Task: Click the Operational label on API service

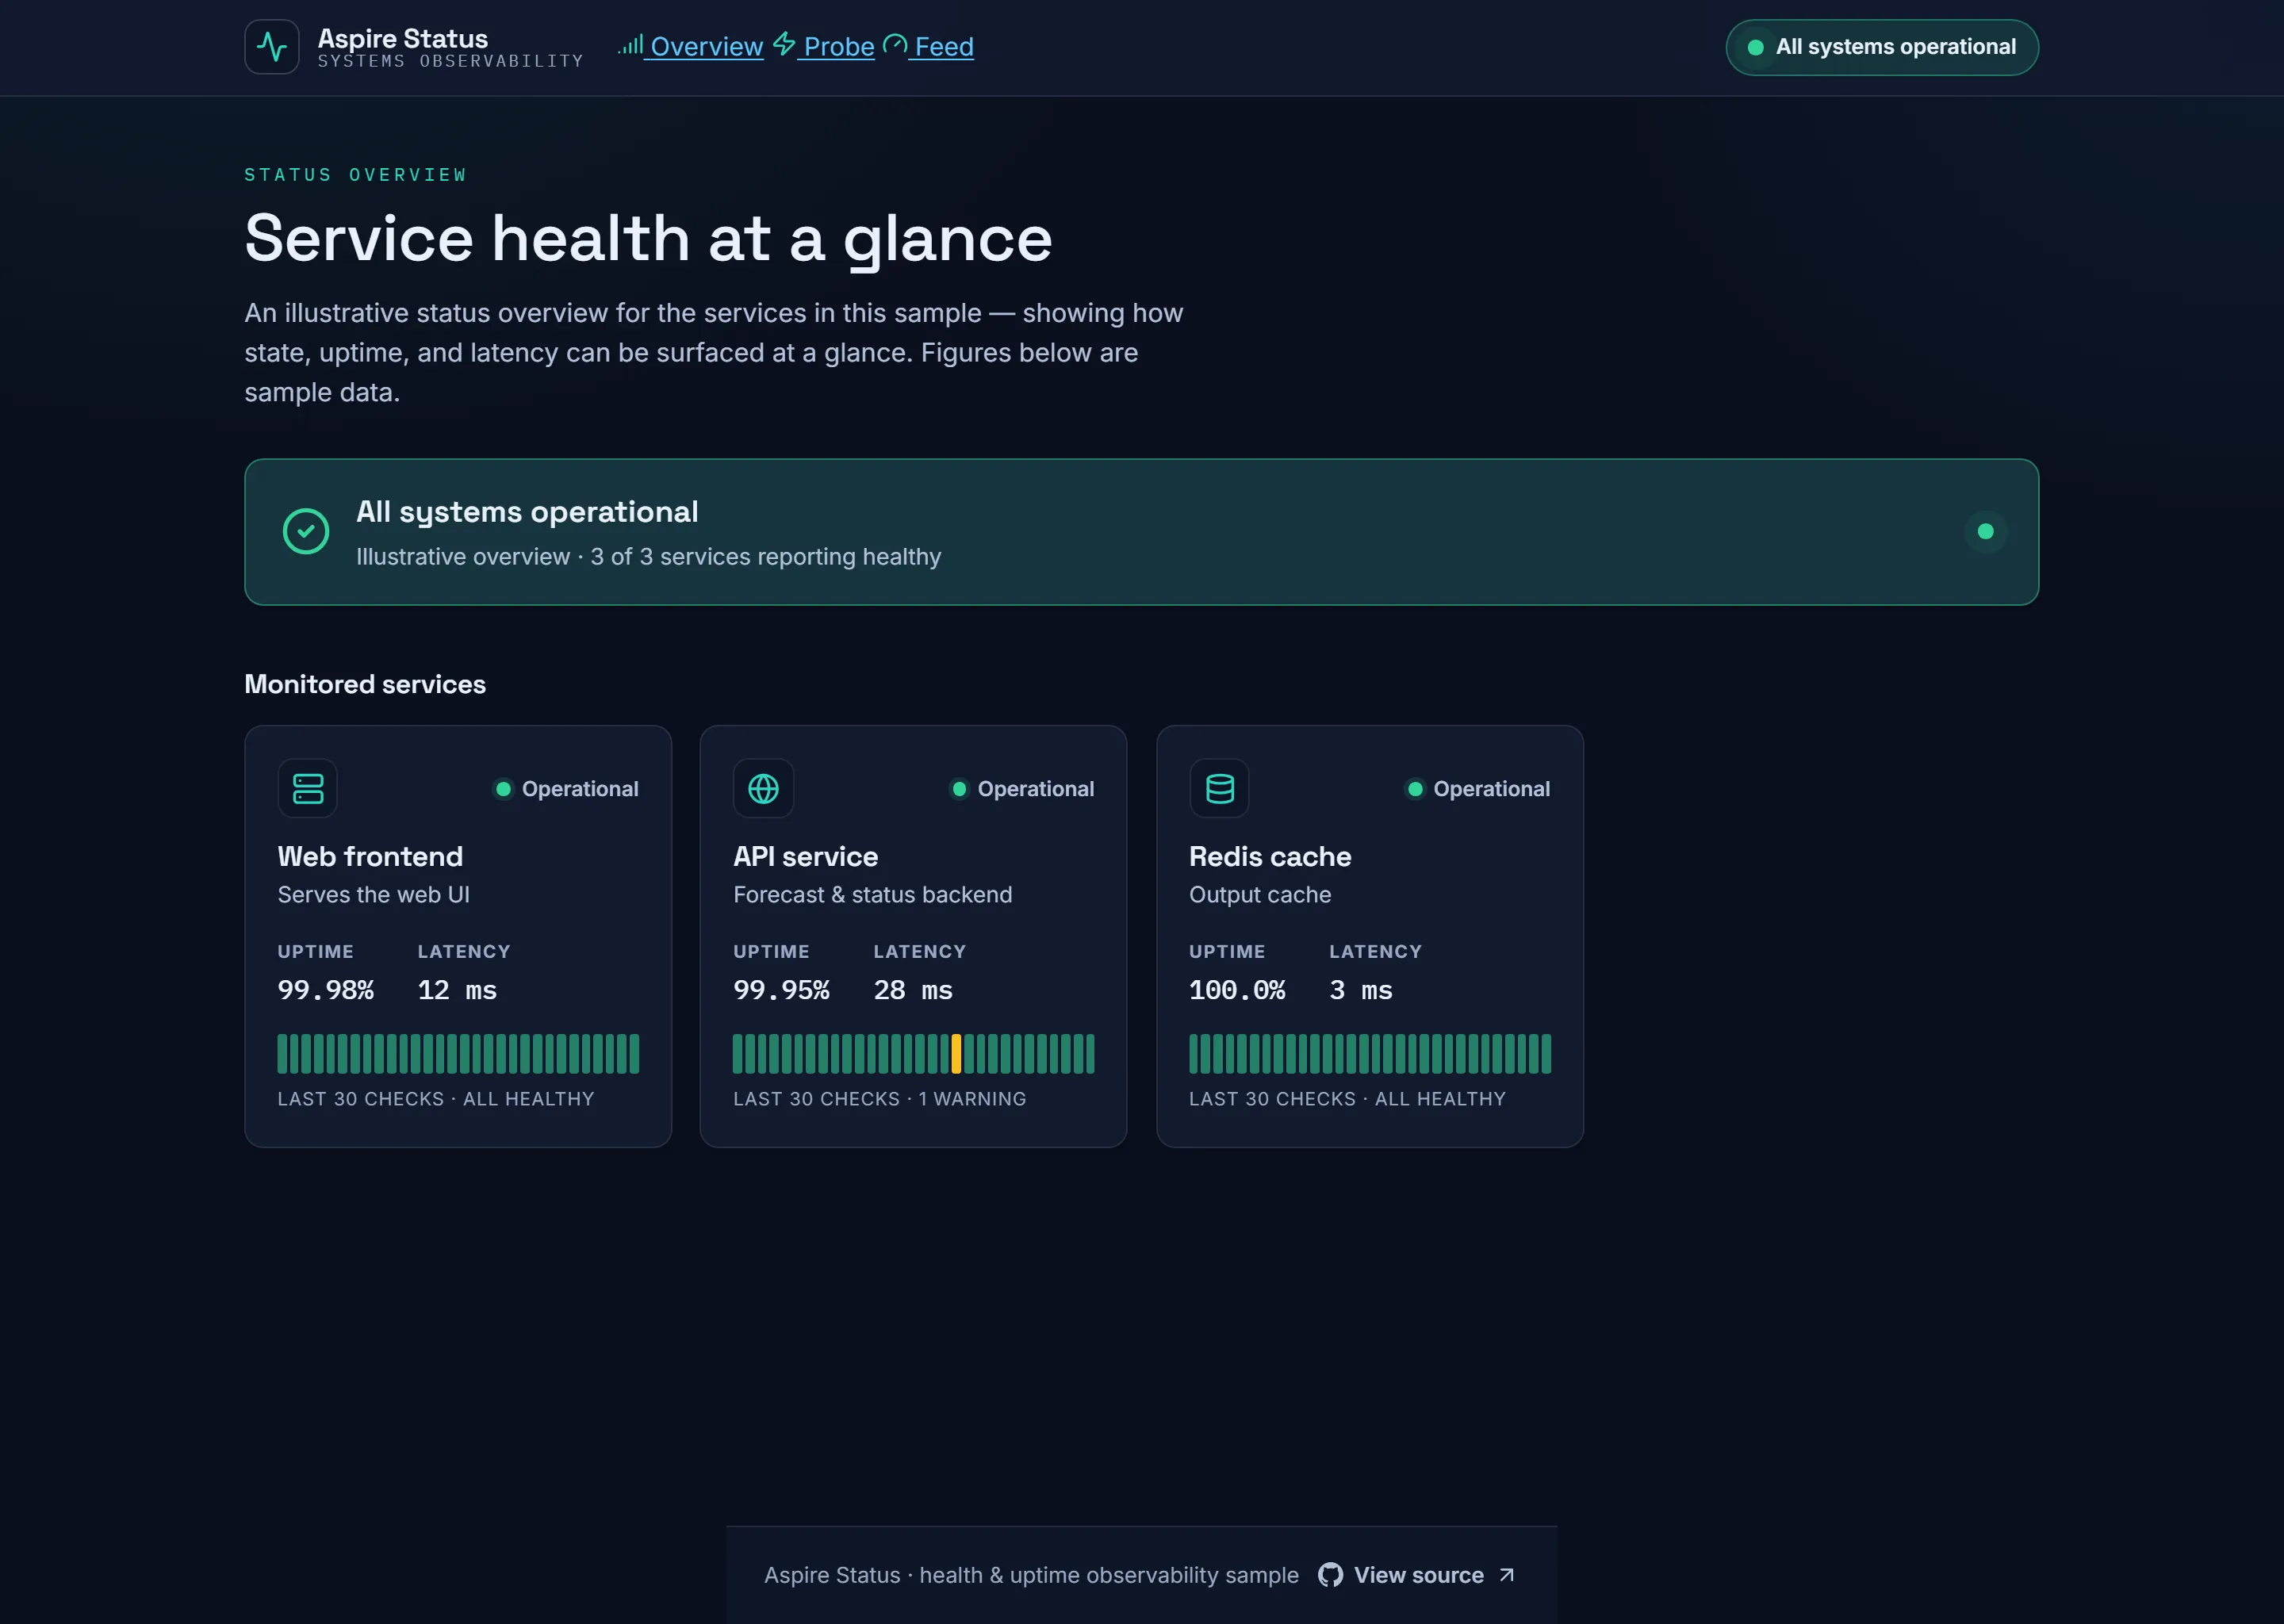Action: pos(1036,789)
